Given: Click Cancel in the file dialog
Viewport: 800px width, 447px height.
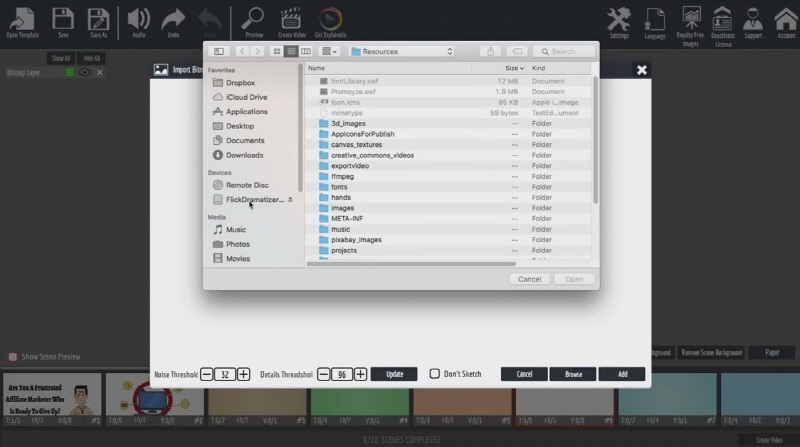Looking at the screenshot, I should [x=530, y=279].
